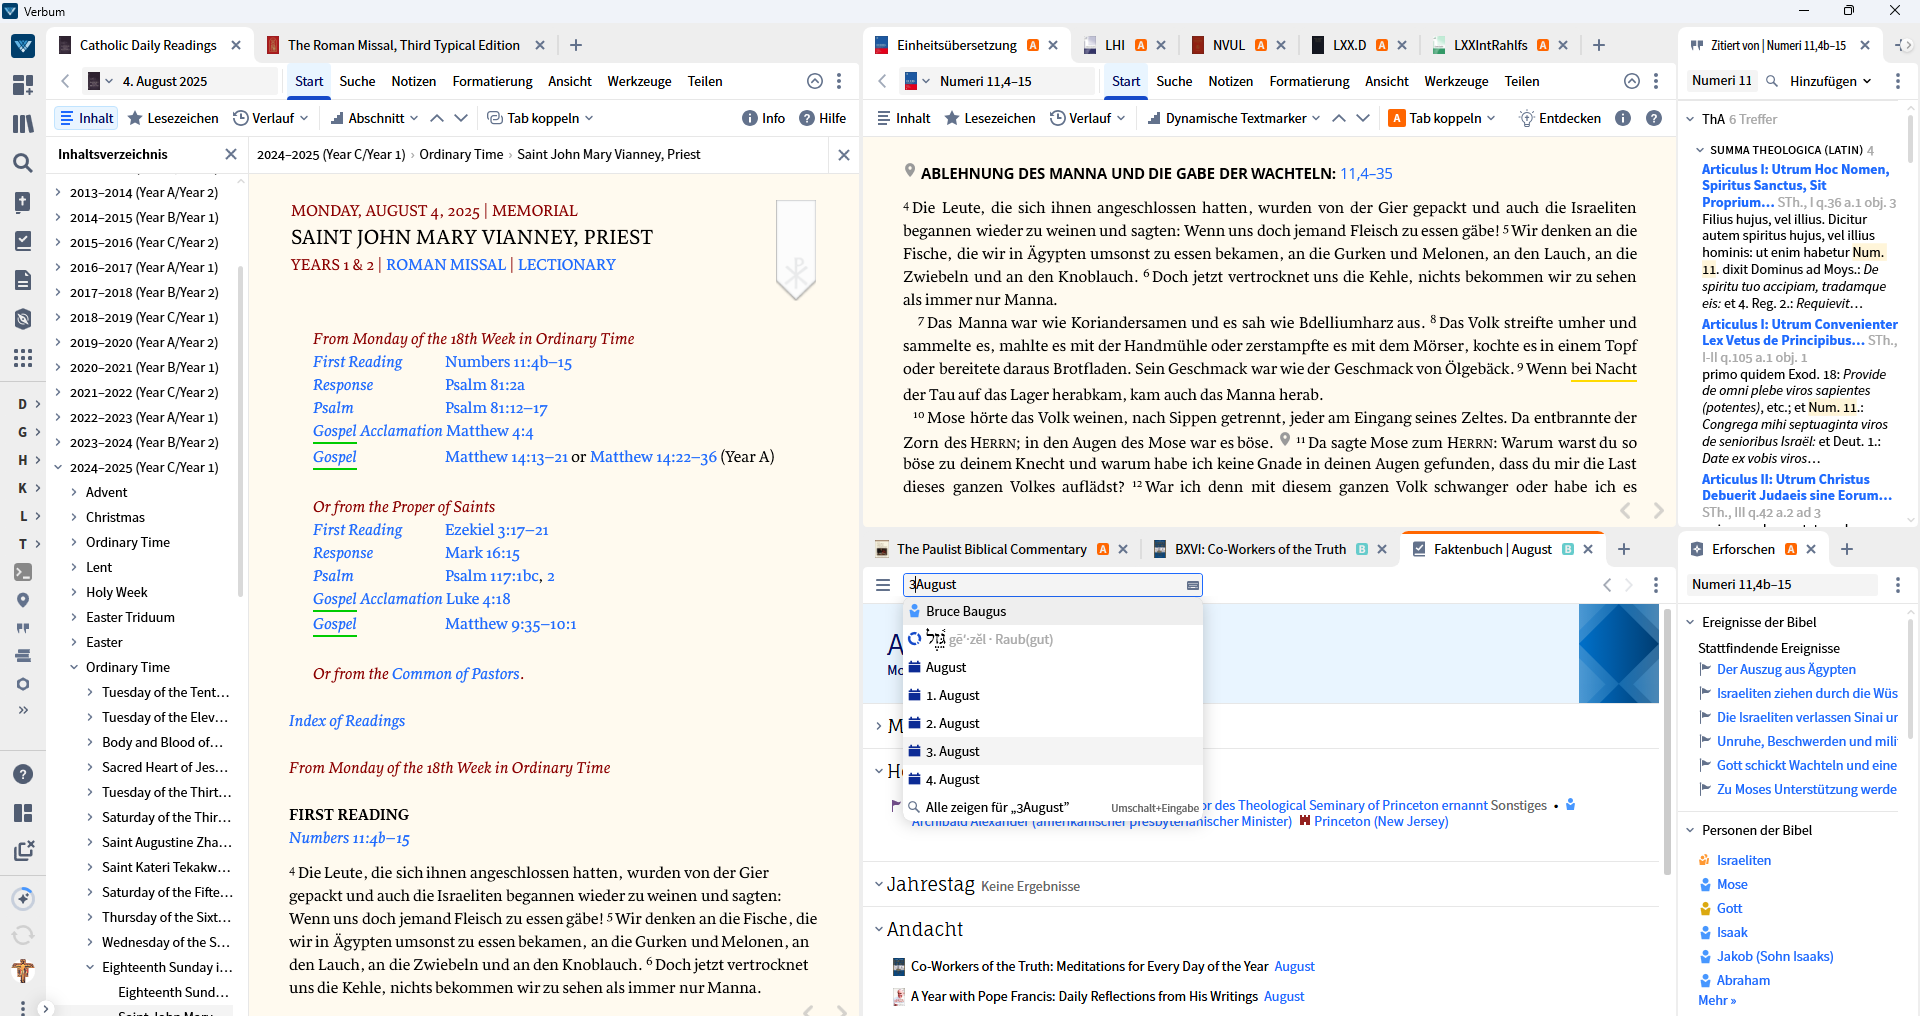Collapse the ribbon in Einheitsübersetzung panel
The height and width of the screenshot is (1016, 1920).
coord(1632,81)
